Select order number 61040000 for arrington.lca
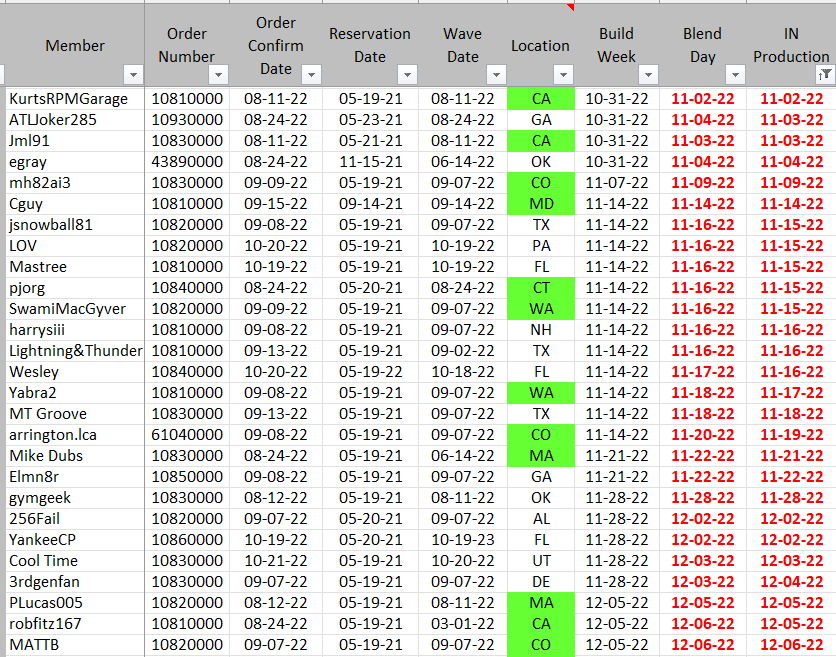The width and height of the screenshot is (836, 657). [187, 435]
